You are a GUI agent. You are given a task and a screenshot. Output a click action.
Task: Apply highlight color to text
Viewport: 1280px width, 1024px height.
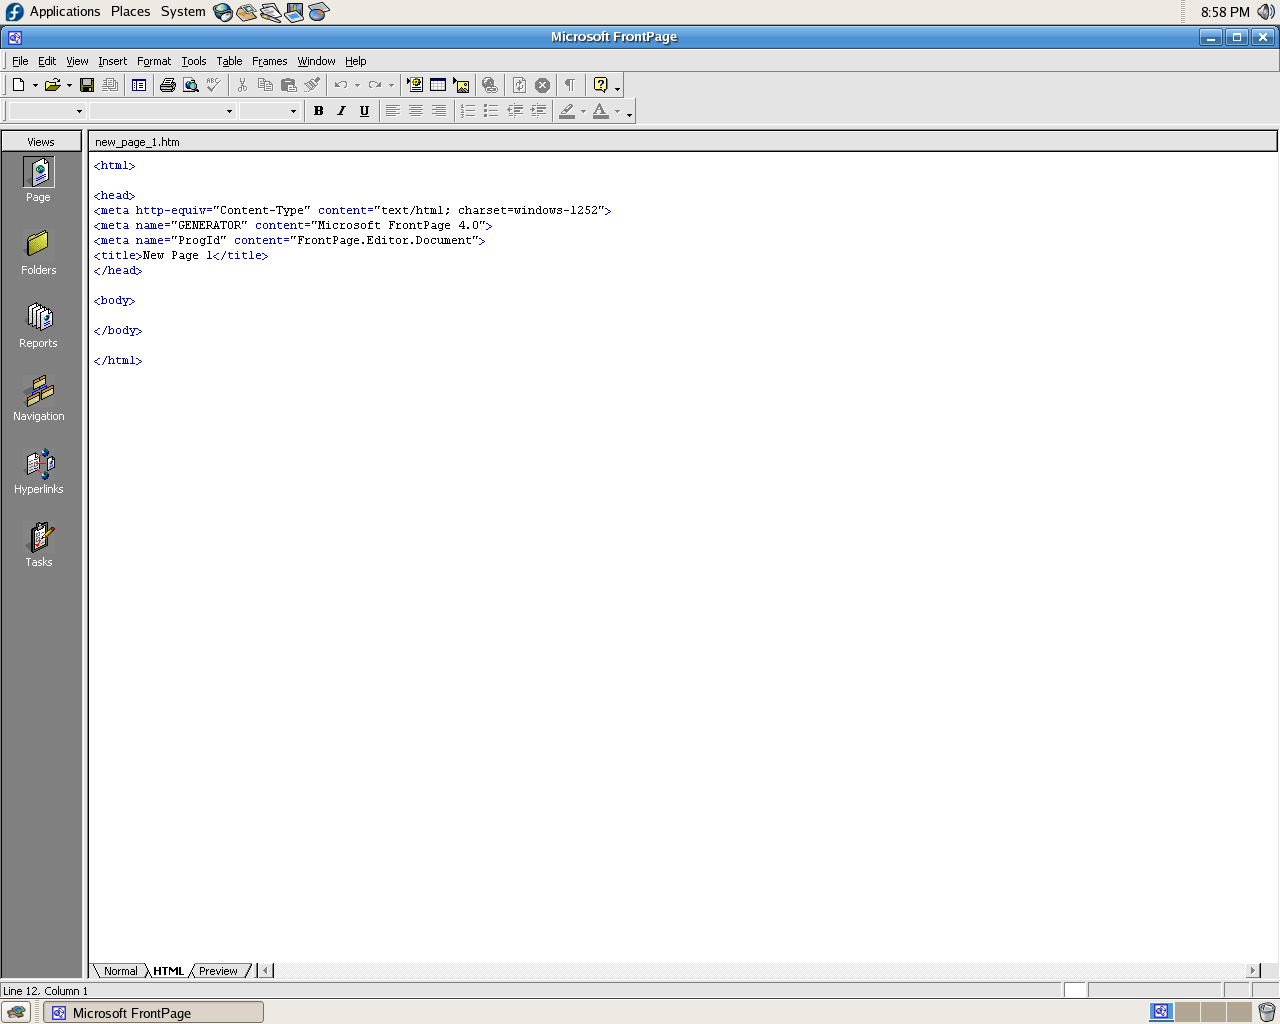pos(568,111)
